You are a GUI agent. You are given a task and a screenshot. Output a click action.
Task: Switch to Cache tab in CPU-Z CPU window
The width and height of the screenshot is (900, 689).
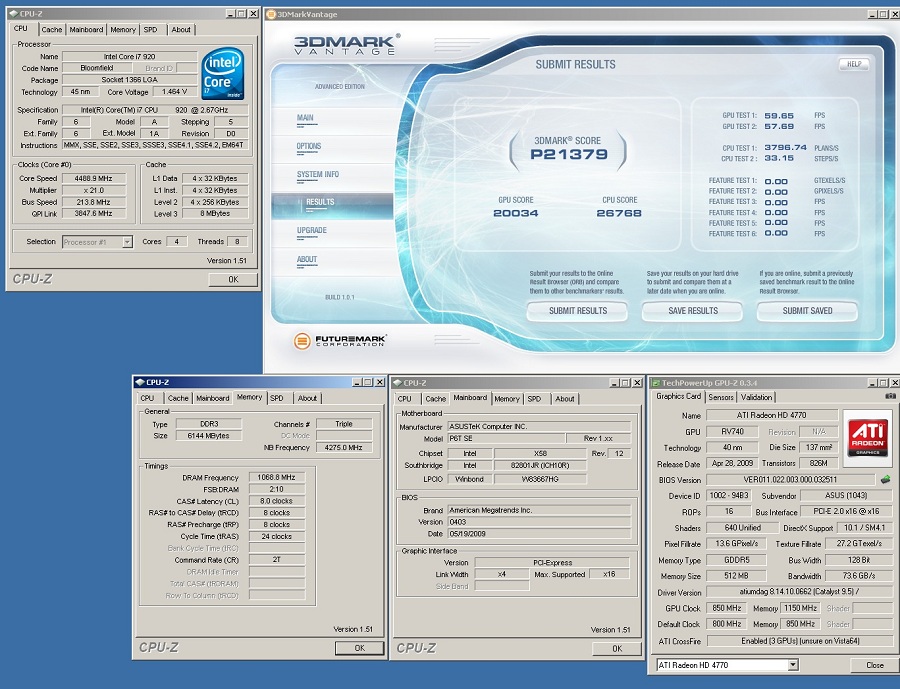(x=52, y=29)
